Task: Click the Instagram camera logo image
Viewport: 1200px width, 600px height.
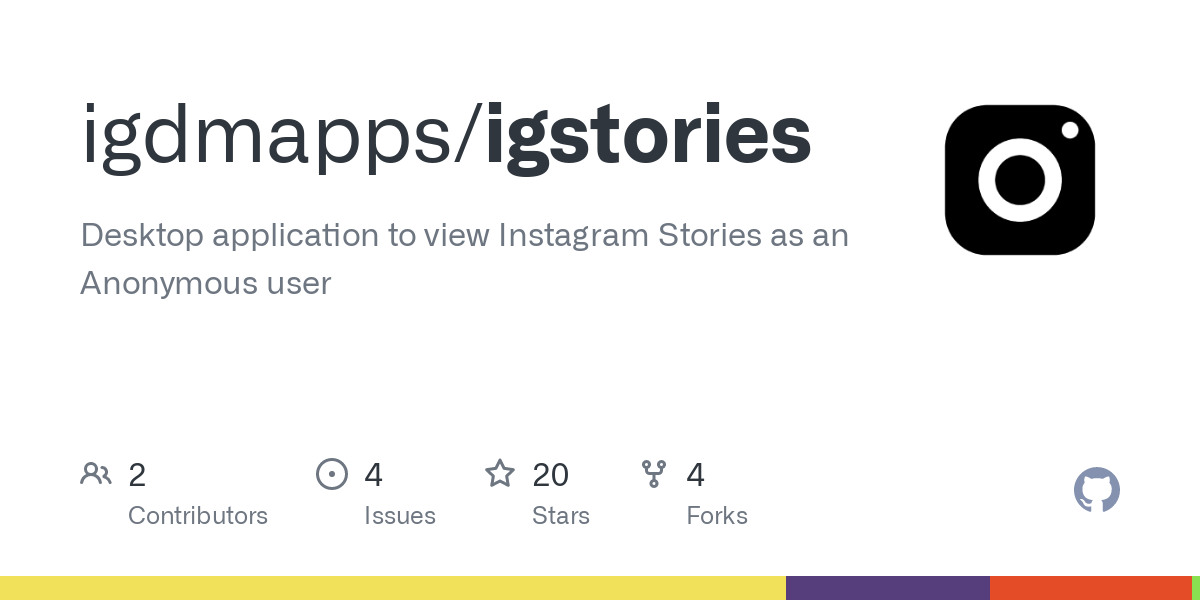Action: [1020, 180]
